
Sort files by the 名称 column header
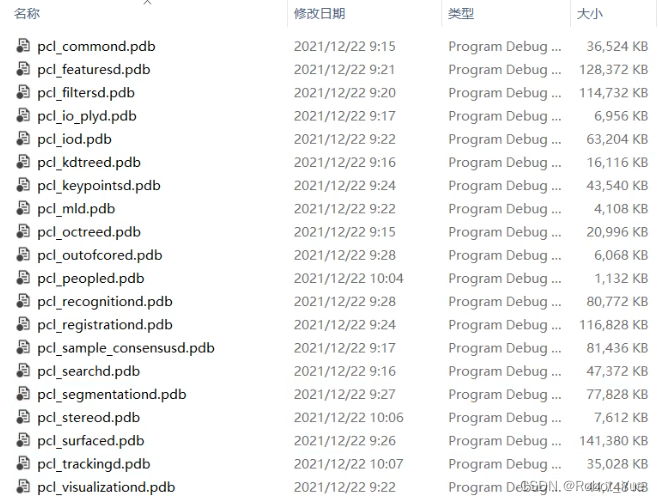pos(27,13)
